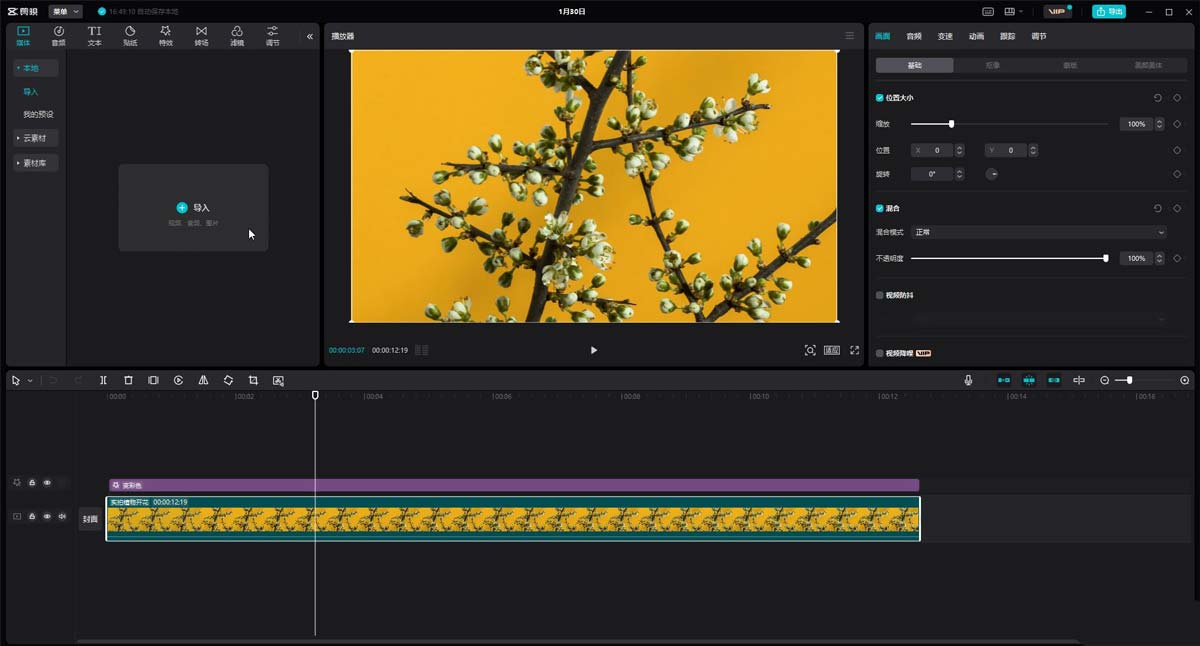Click the delete trash icon in timeline toolbar
Viewport: 1200px width, 646px height.
(x=128, y=381)
